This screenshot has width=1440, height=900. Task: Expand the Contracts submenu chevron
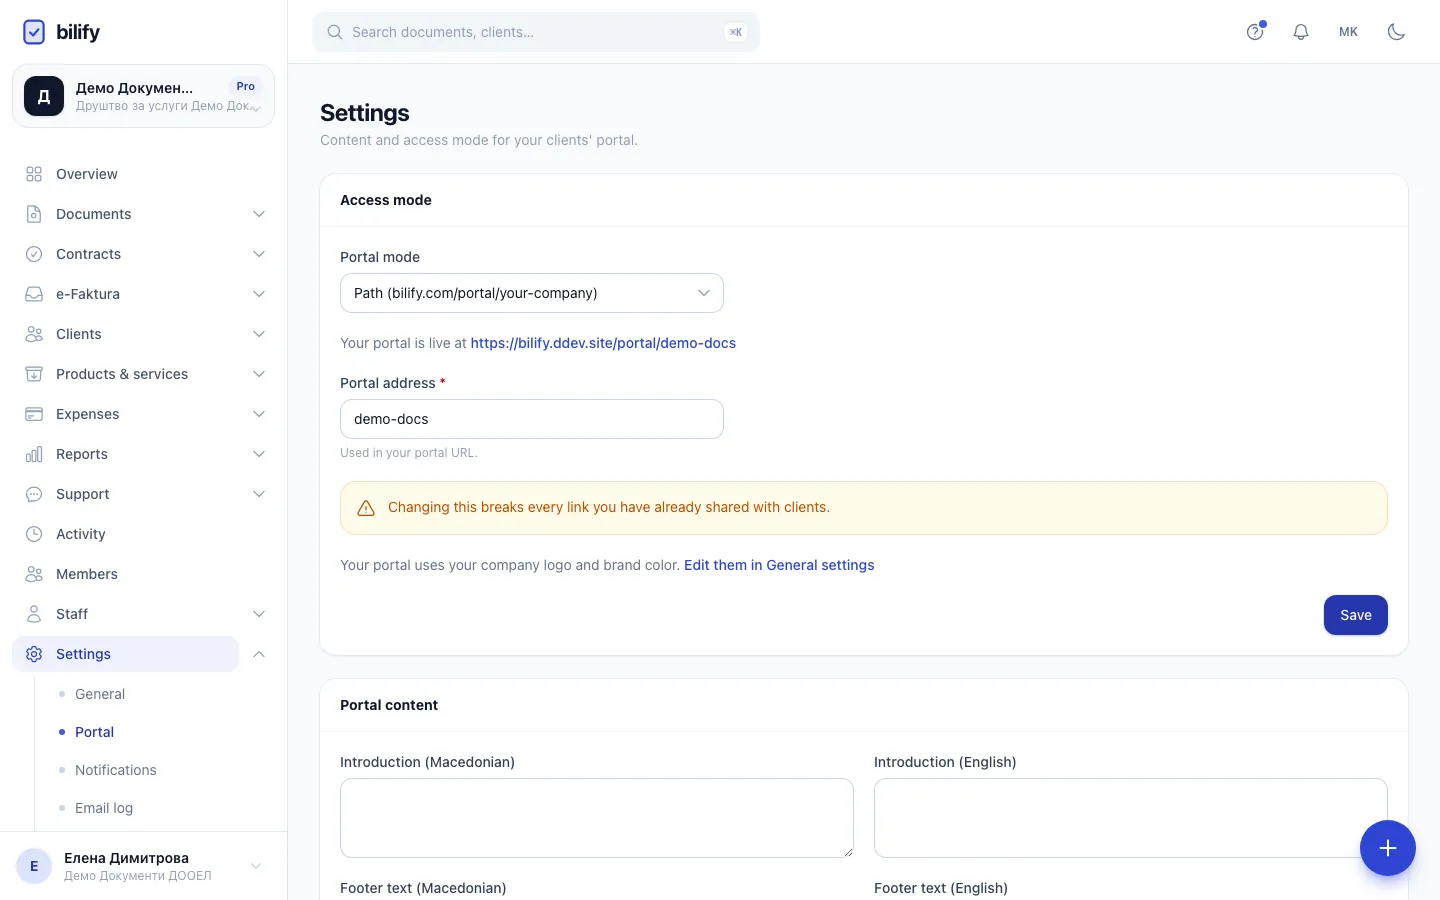tap(259, 254)
